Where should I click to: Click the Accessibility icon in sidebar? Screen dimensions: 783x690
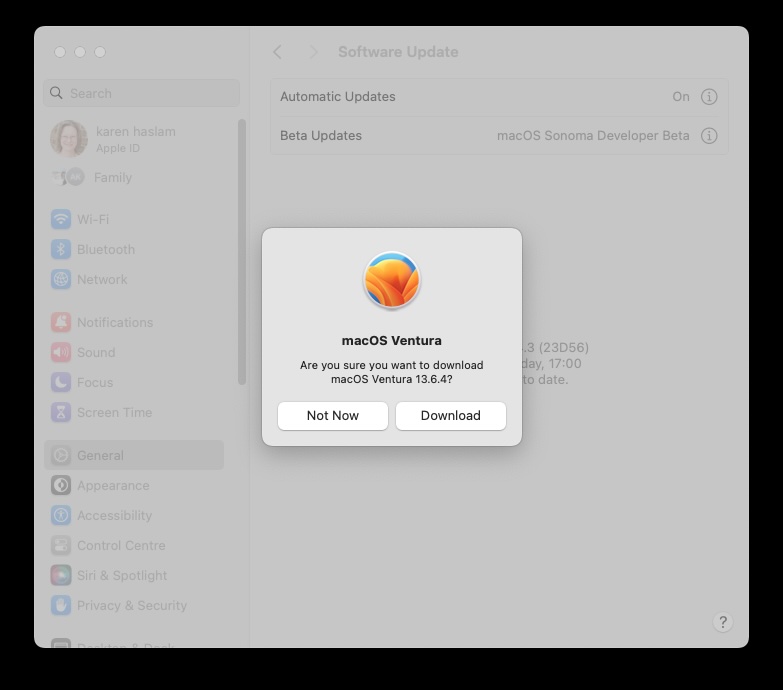click(x=60, y=515)
